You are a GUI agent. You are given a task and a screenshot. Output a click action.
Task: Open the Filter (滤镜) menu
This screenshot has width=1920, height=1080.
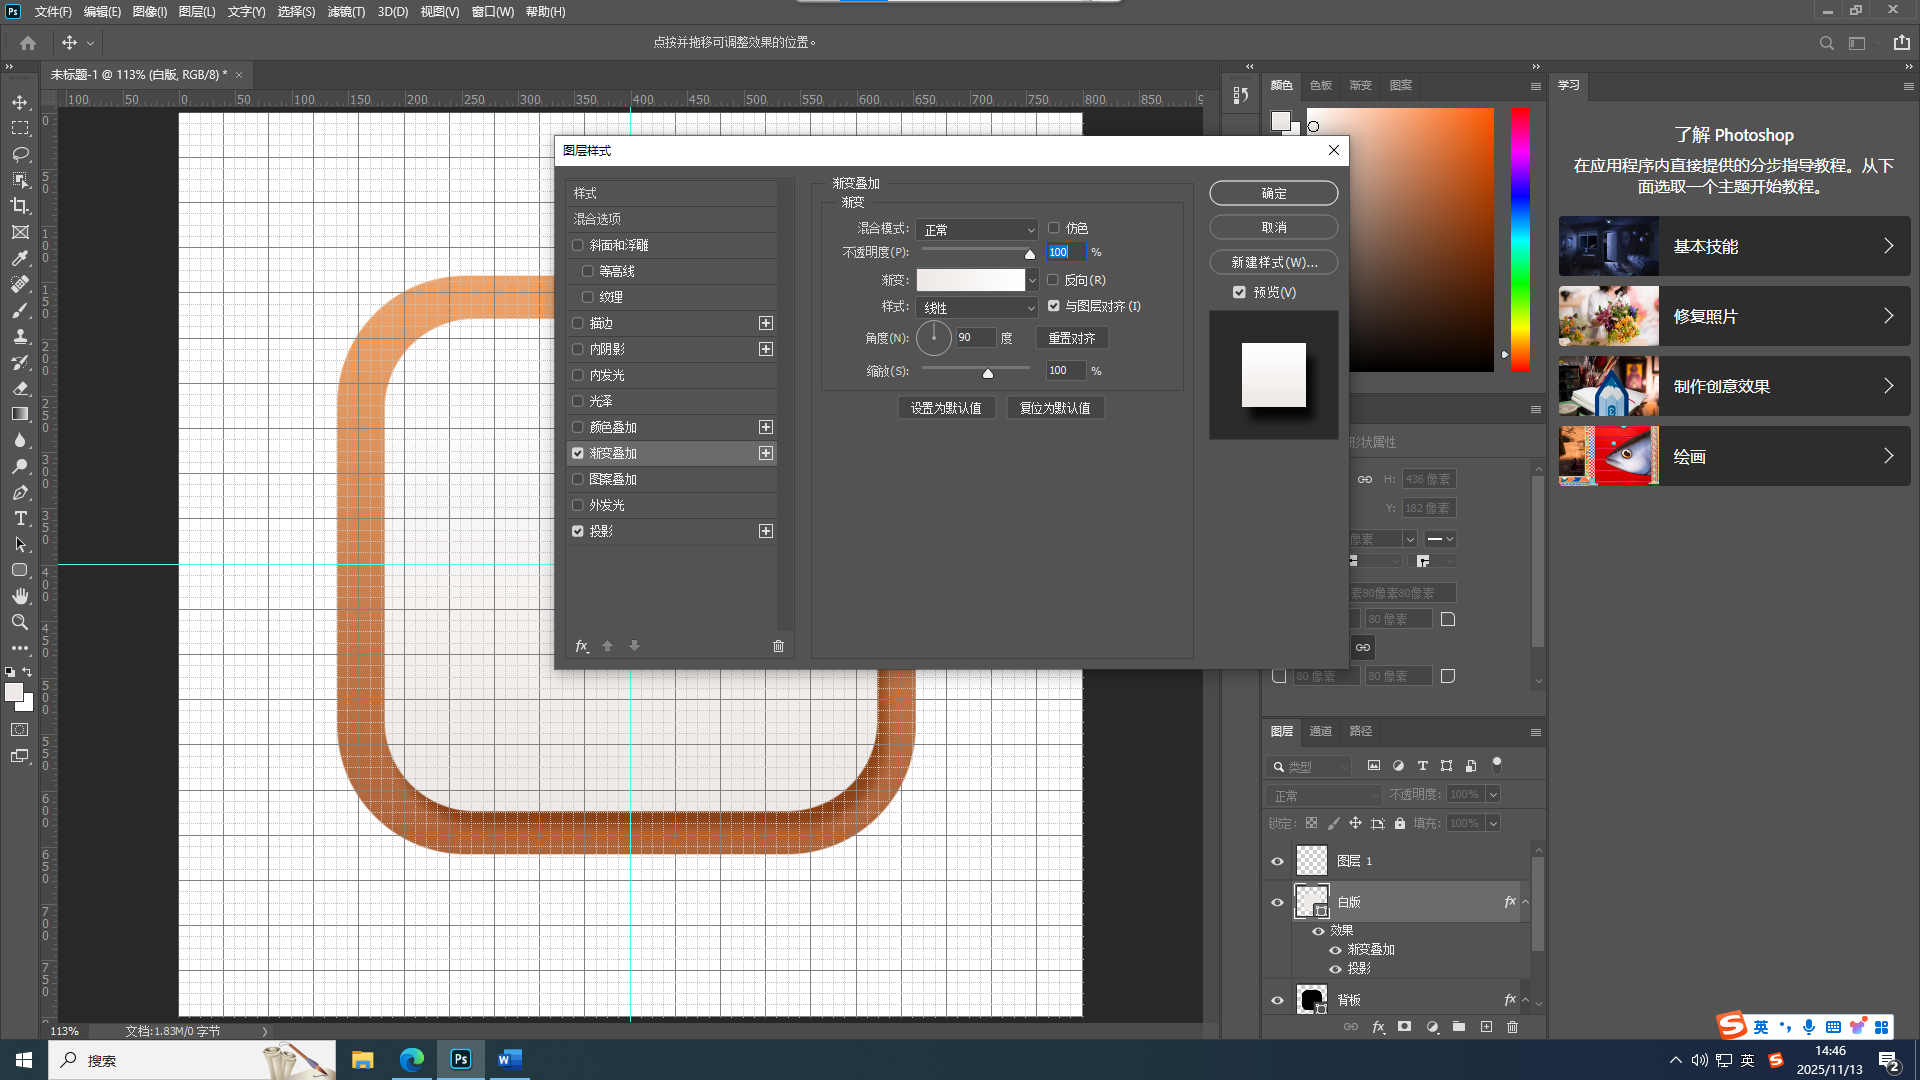[x=346, y=12]
